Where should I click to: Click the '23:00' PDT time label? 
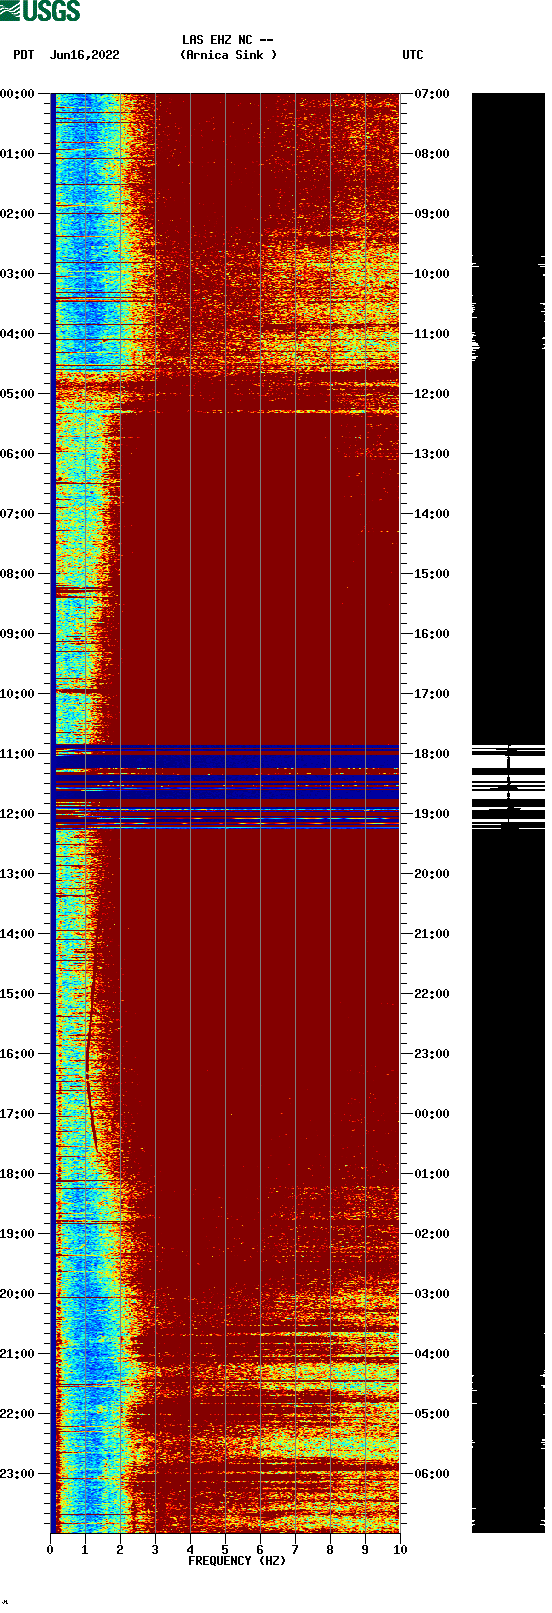(x=17, y=1474)
